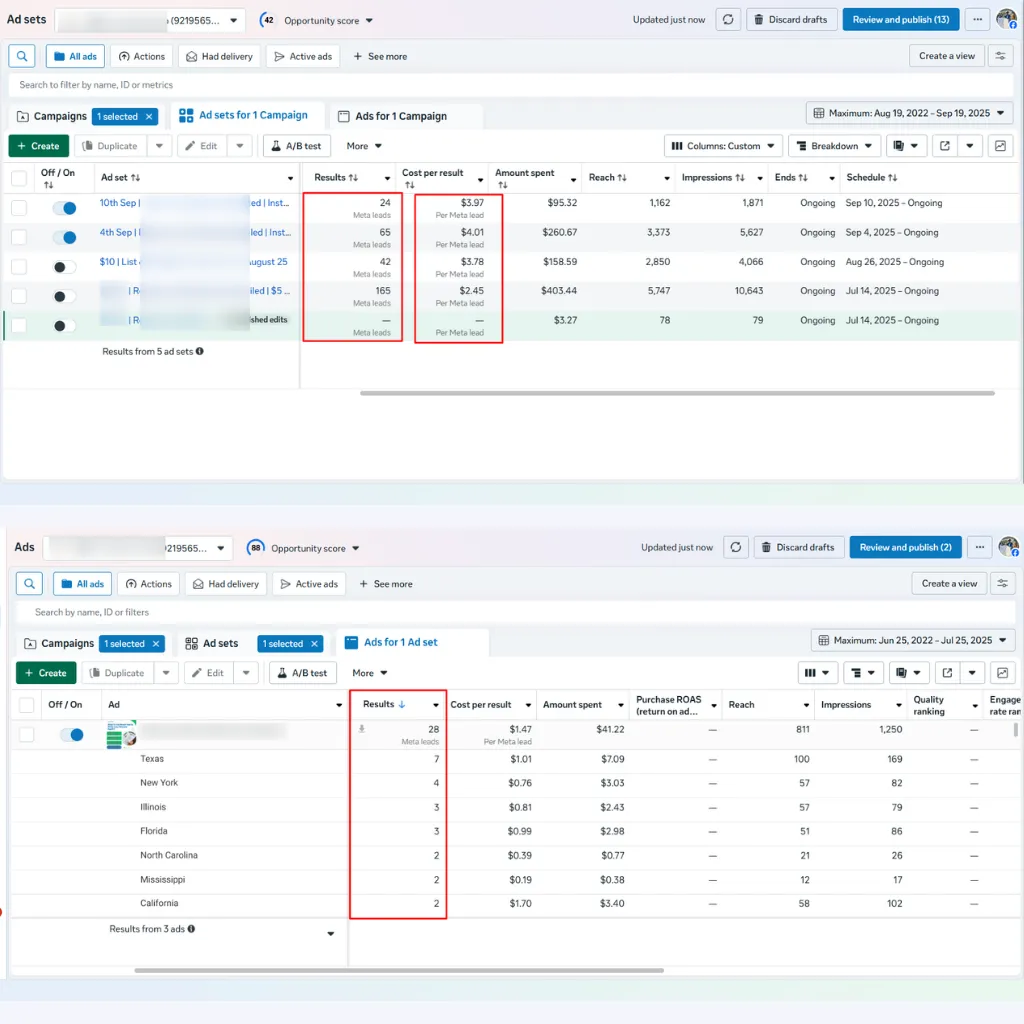Open the date range Aug 19, 2022 – Sep 19, 2025
The height and width of the screenshot is (1024, 1024).
click(909, 113)
